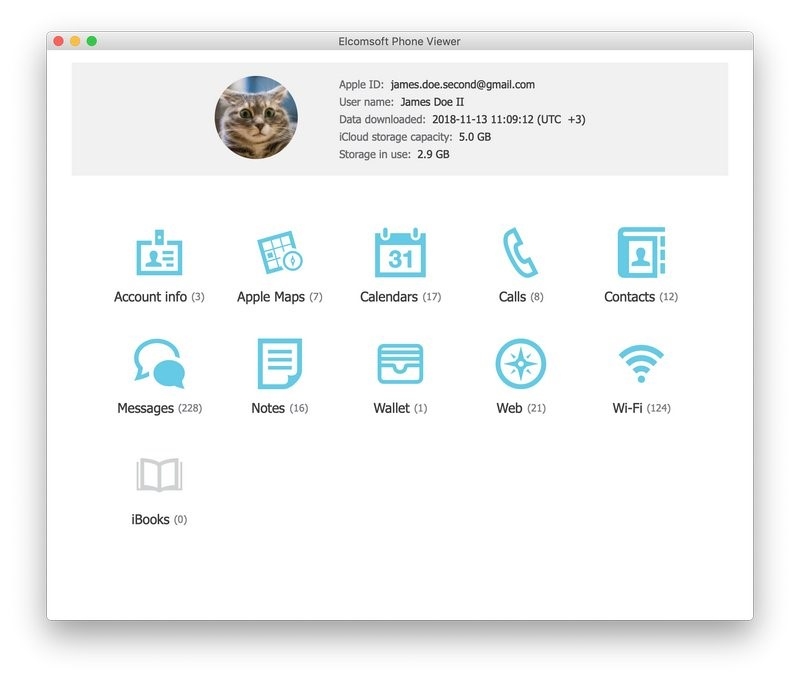Viewport: 800px width, 682px height.
Task: Click the green full-screen window button
Action: click(92, 41)
